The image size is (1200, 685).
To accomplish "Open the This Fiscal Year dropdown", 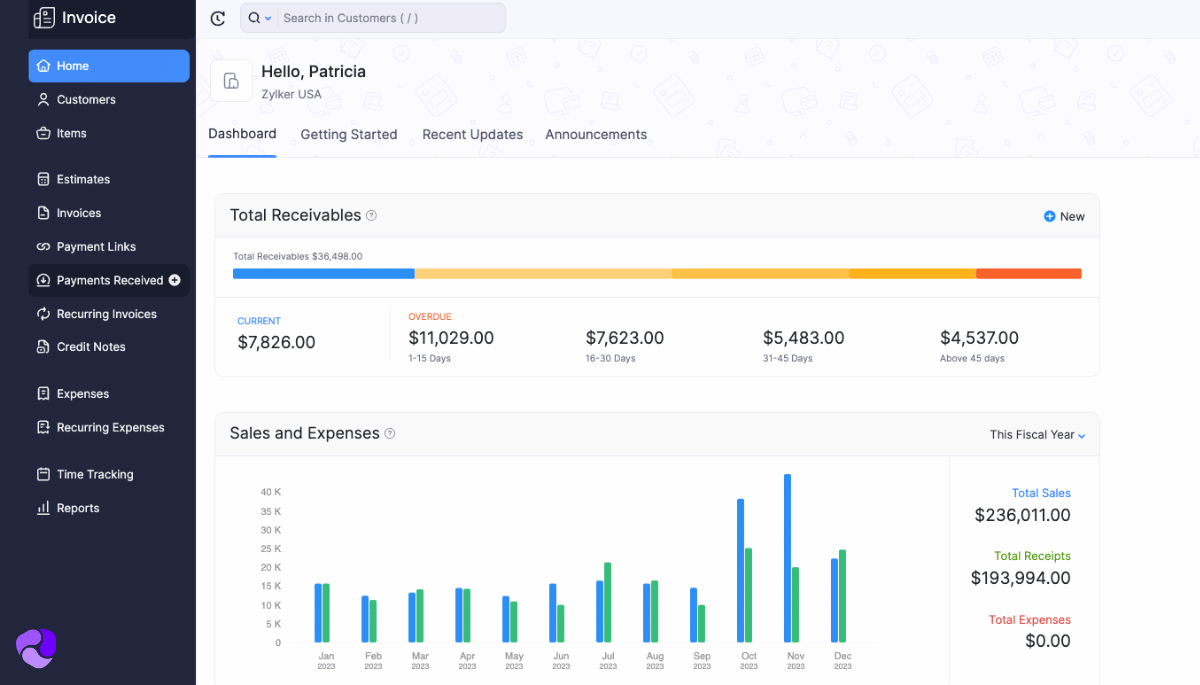I will click(x=1037, y=435).
